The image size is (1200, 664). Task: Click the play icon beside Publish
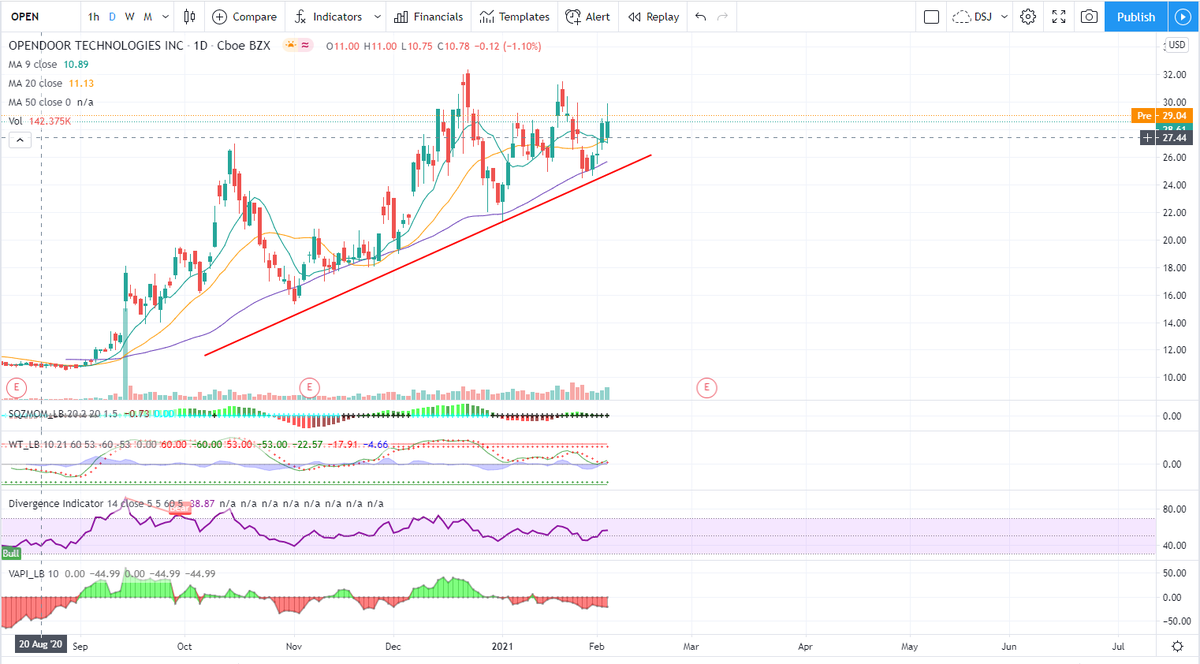pyautogui.click(x=1182, y=17)
